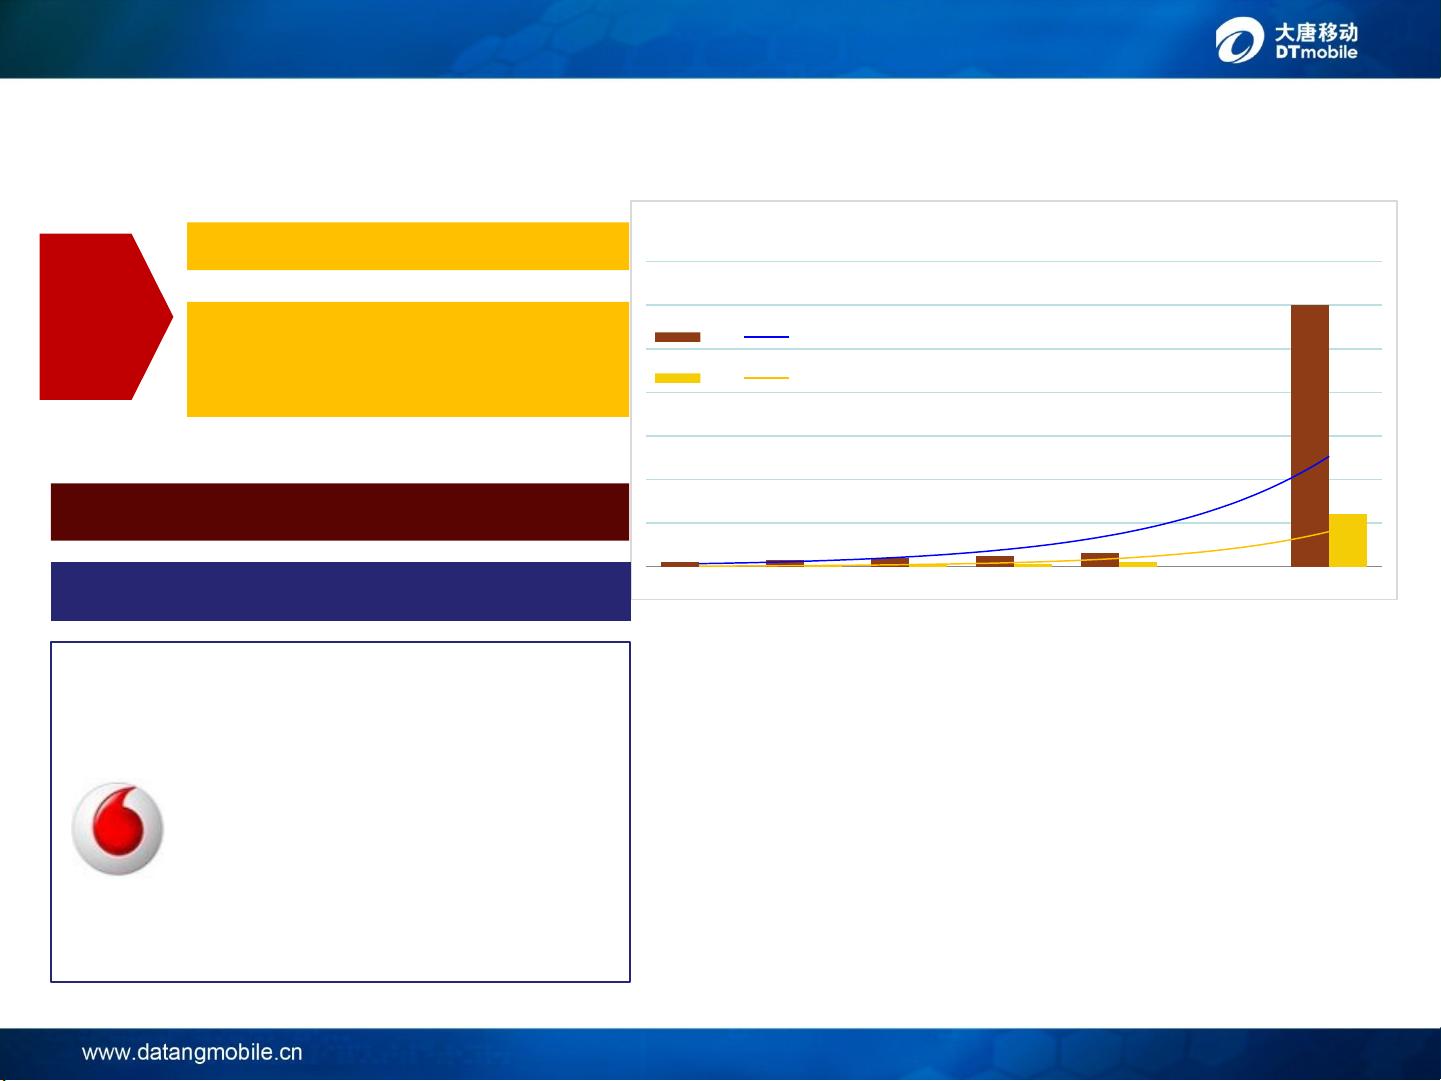Click the brown bar legend swatch

(x=677, y=337)
